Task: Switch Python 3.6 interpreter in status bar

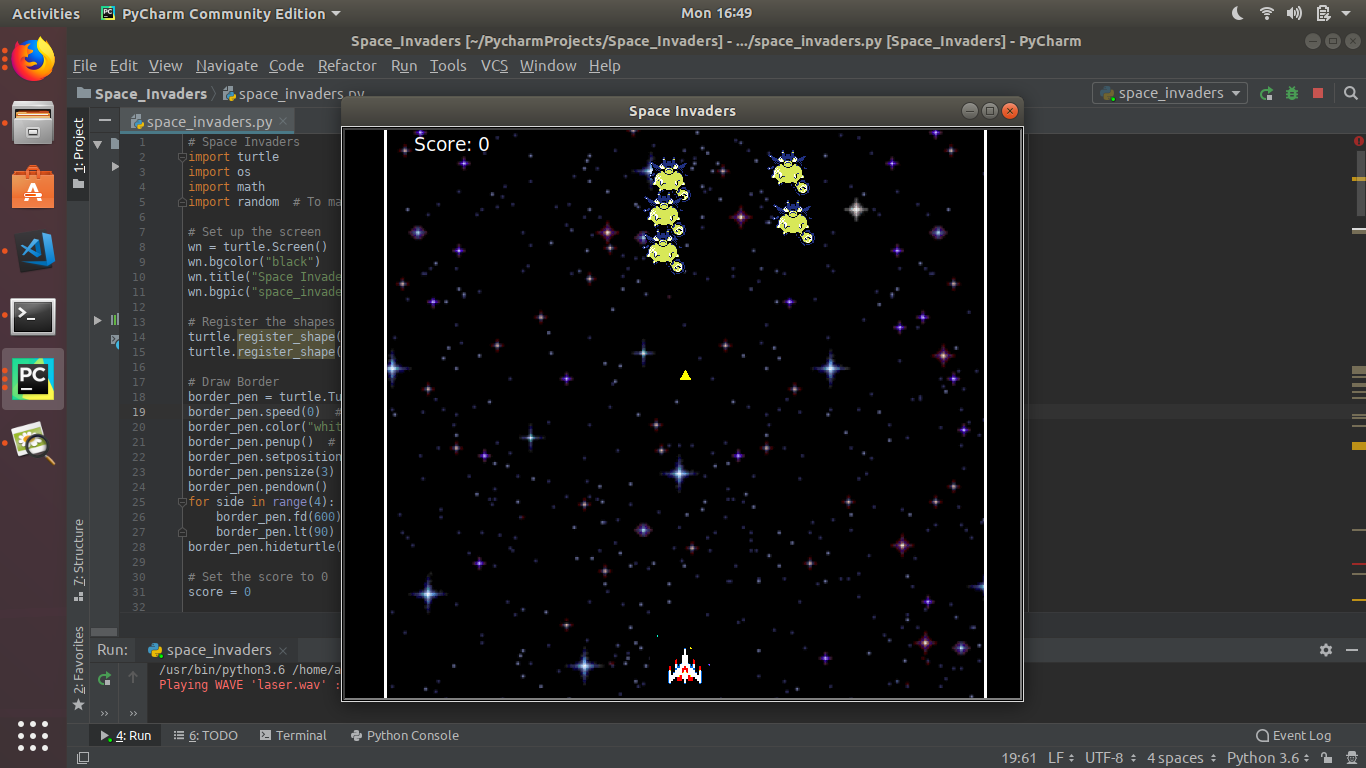Action: [x=1268, y=758]
